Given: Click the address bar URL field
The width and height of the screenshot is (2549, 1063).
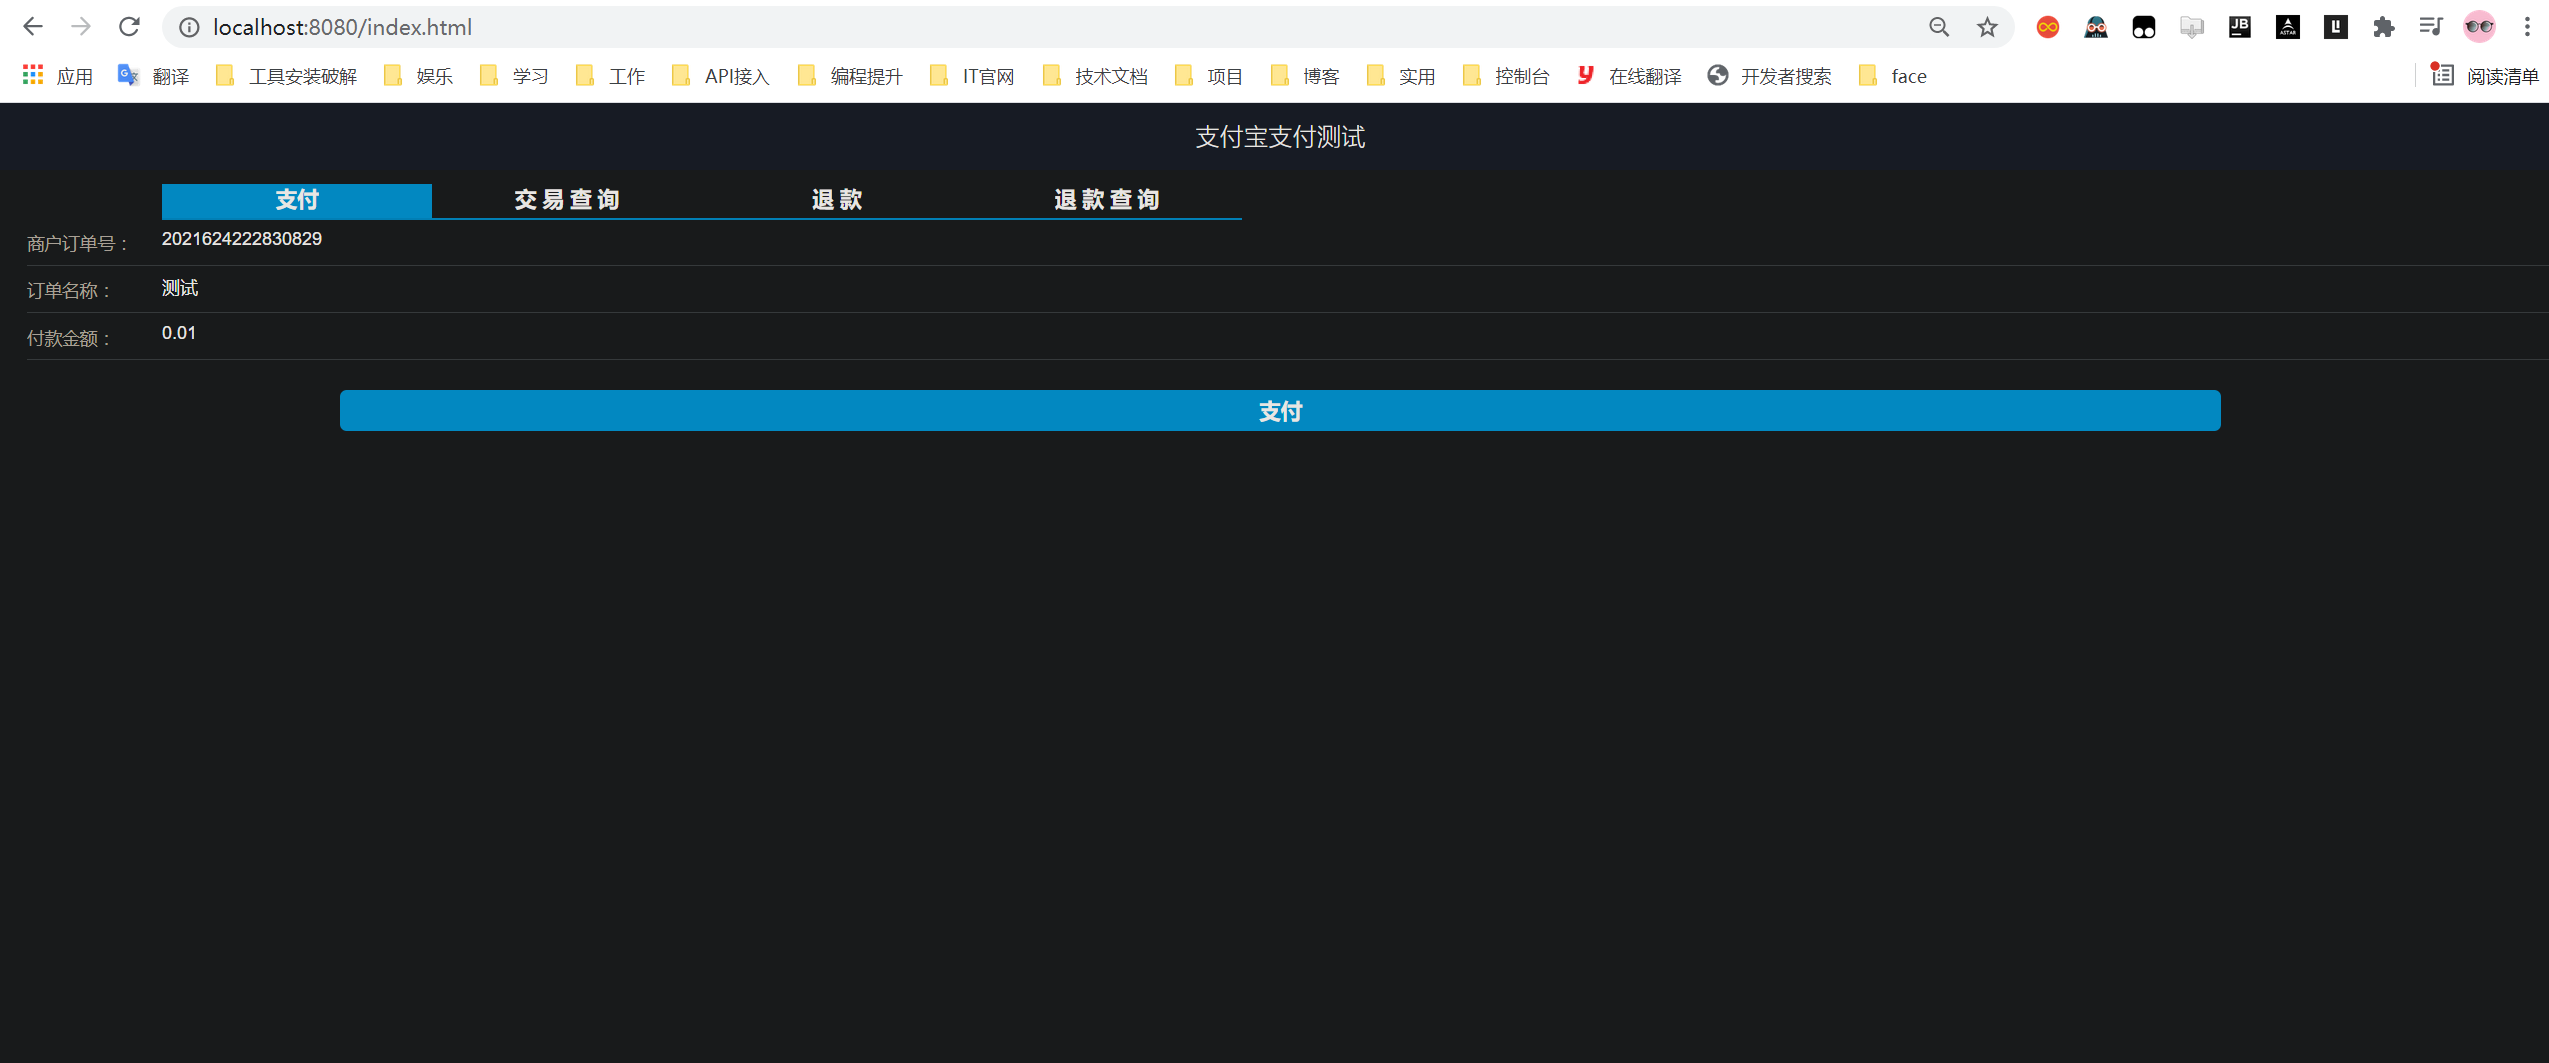Looking at the screenshot, I should click(342, 27).
